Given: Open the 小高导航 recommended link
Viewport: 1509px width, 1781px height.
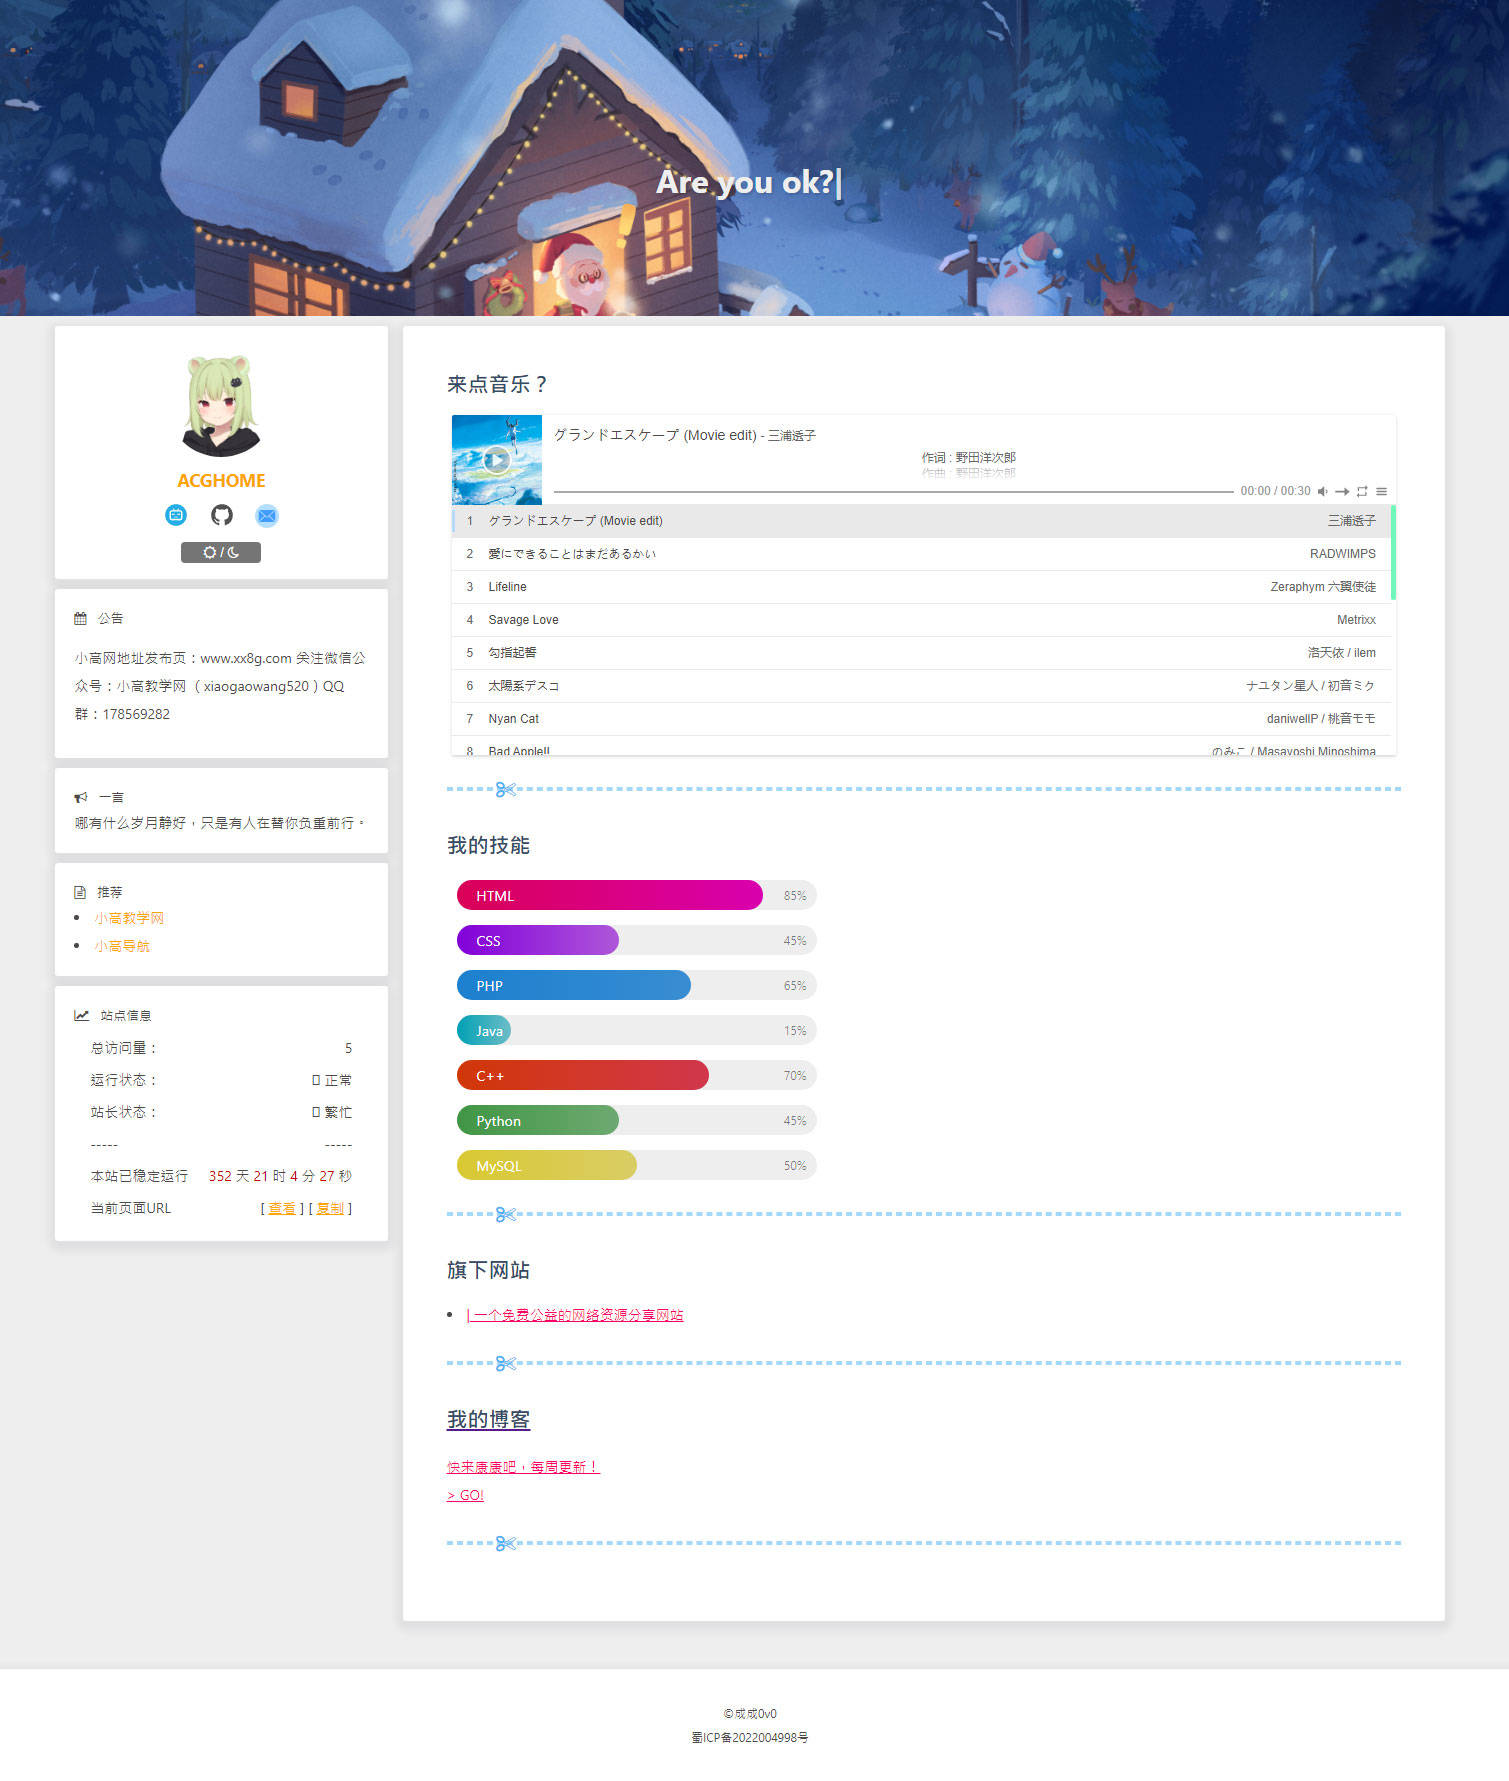Looking at the screenshot, I should pyautogui.click(x=122, y=946).
